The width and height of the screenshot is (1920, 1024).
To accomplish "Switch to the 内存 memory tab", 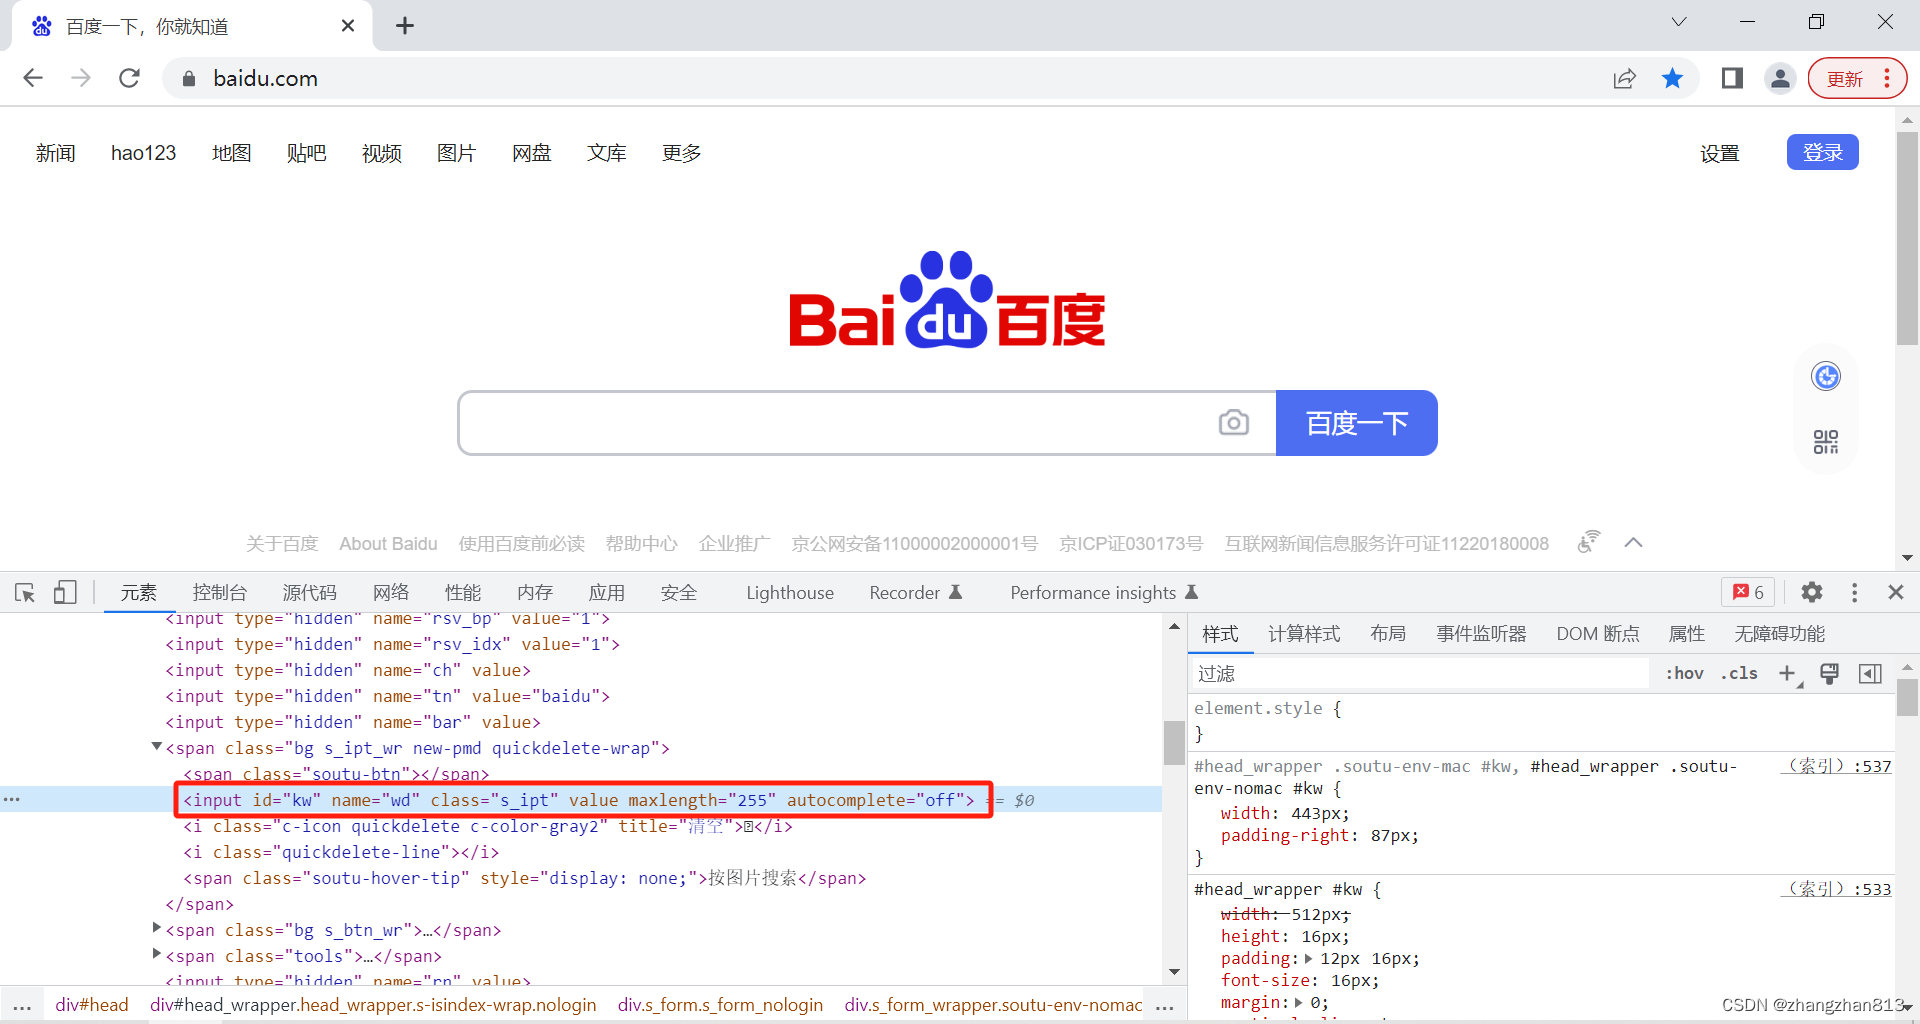I will click(535, 593).
